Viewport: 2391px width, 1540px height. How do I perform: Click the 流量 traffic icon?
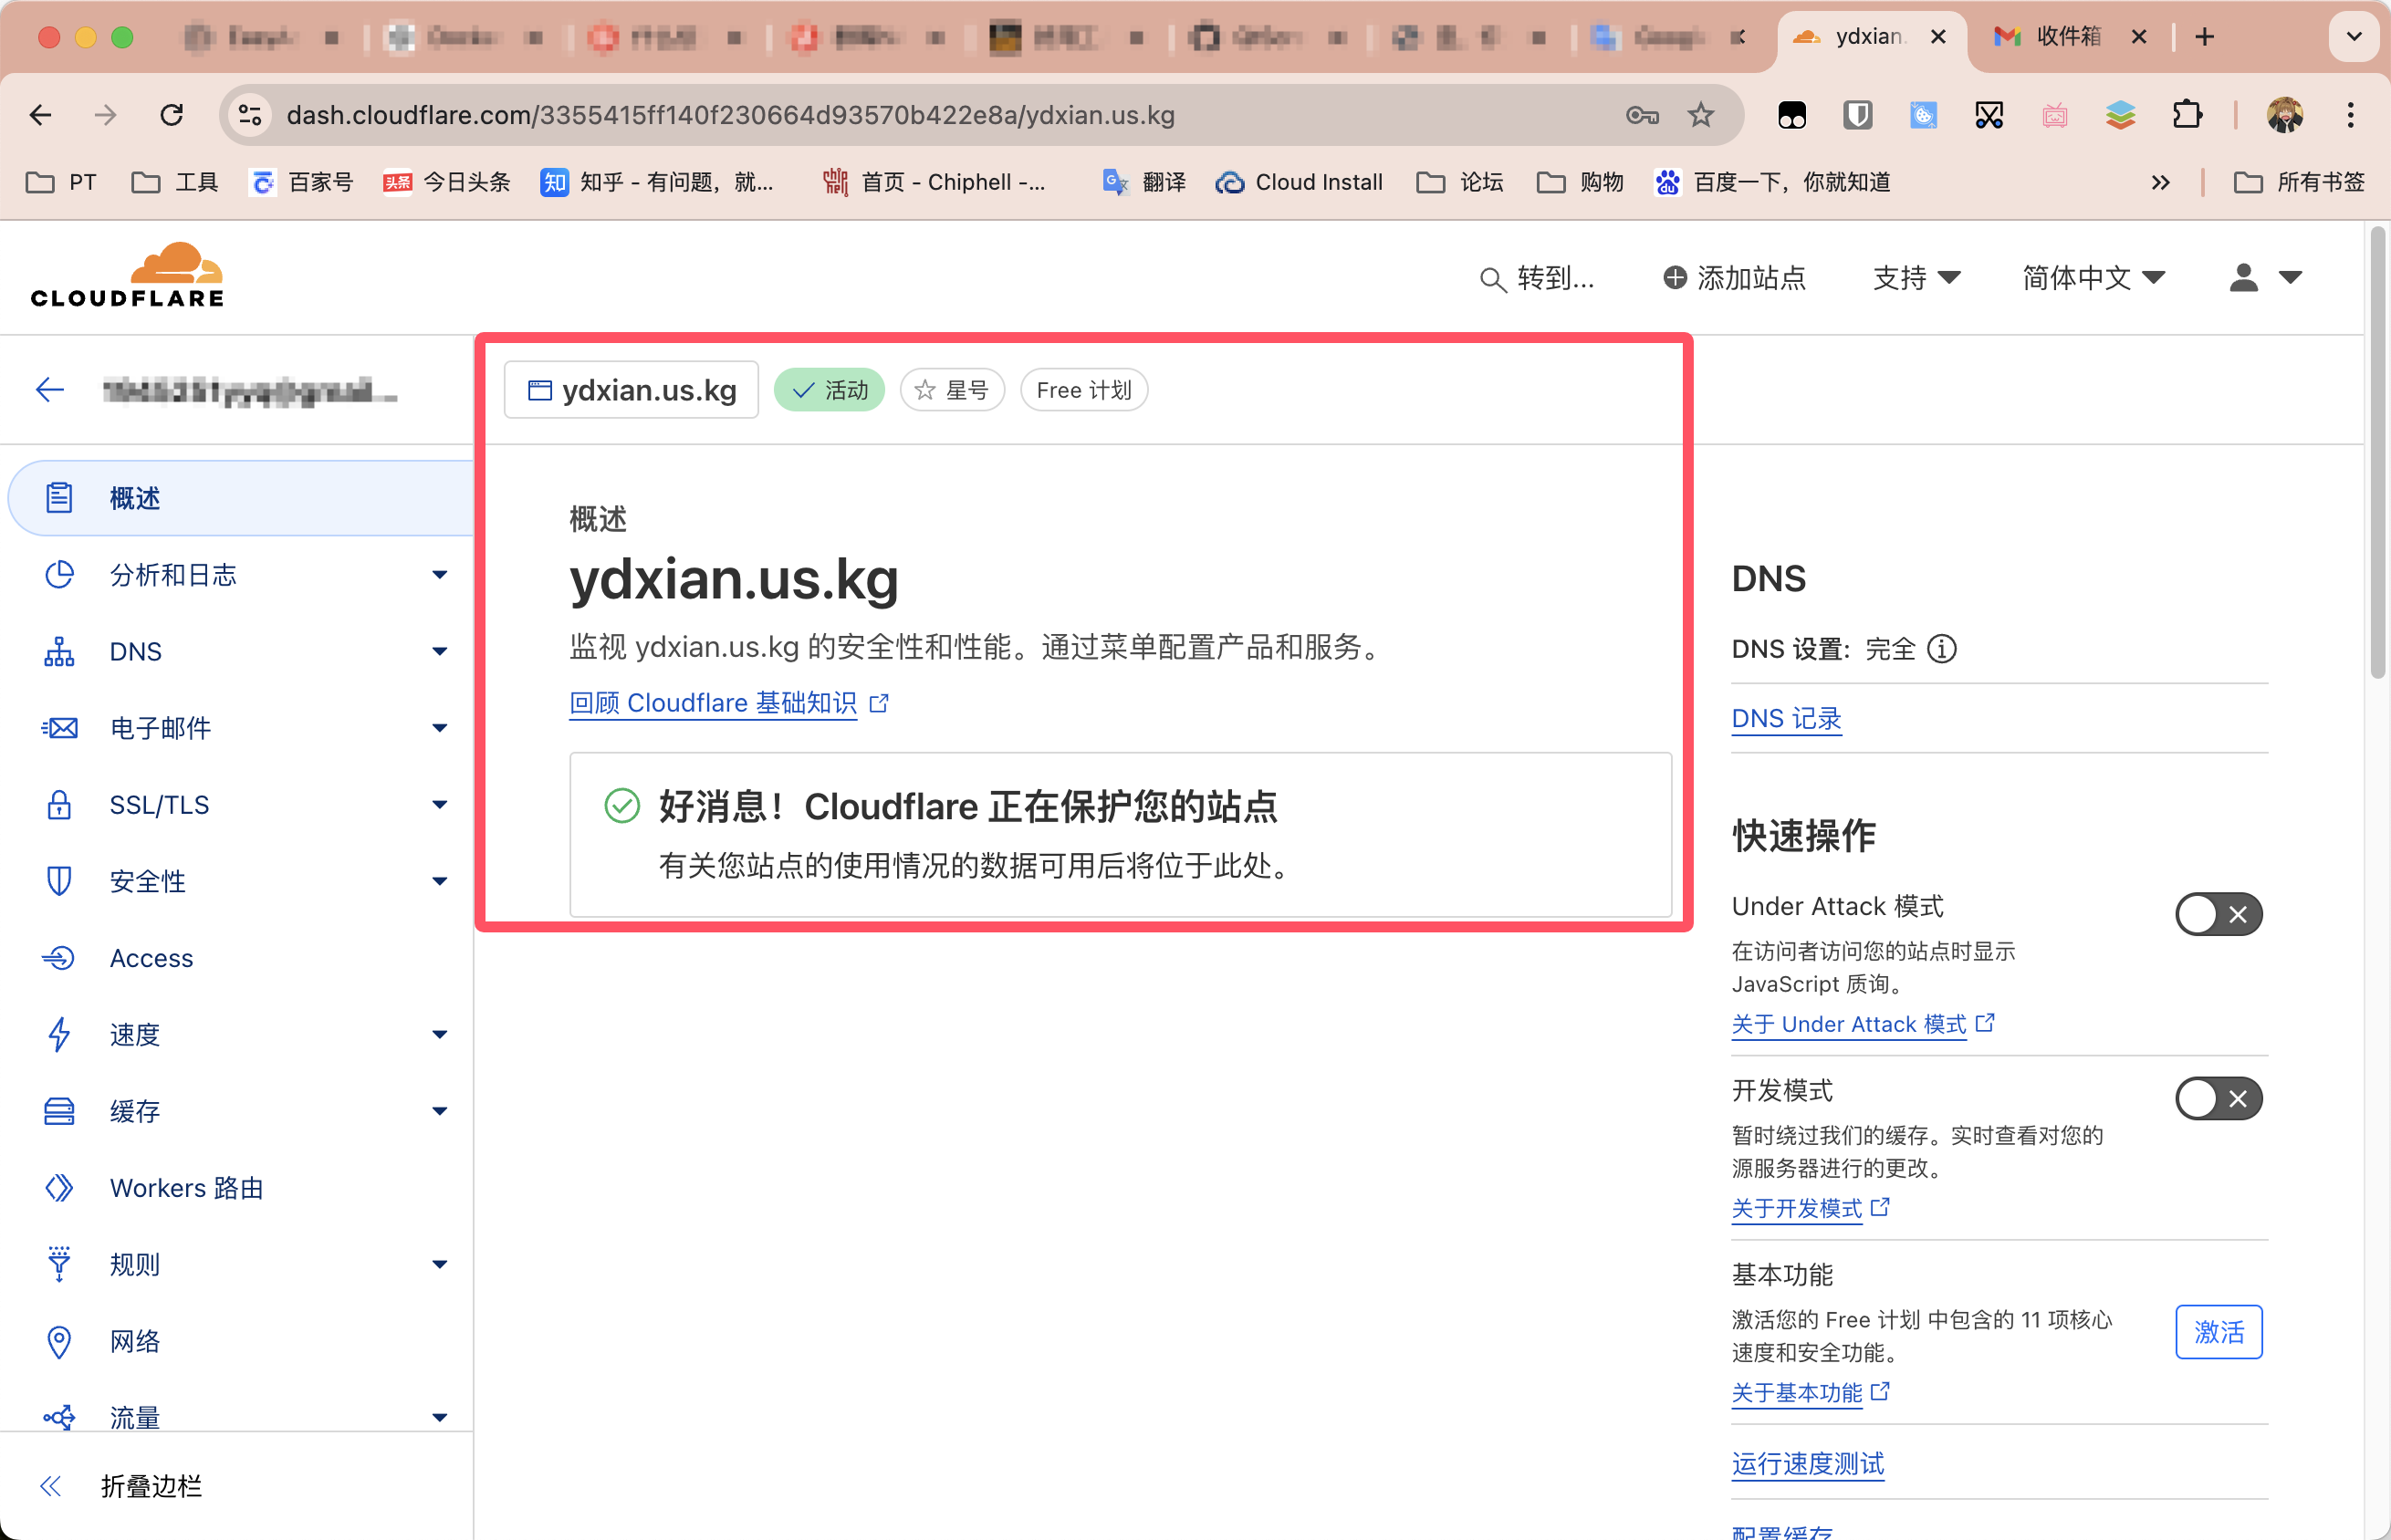click(59, 1417)
